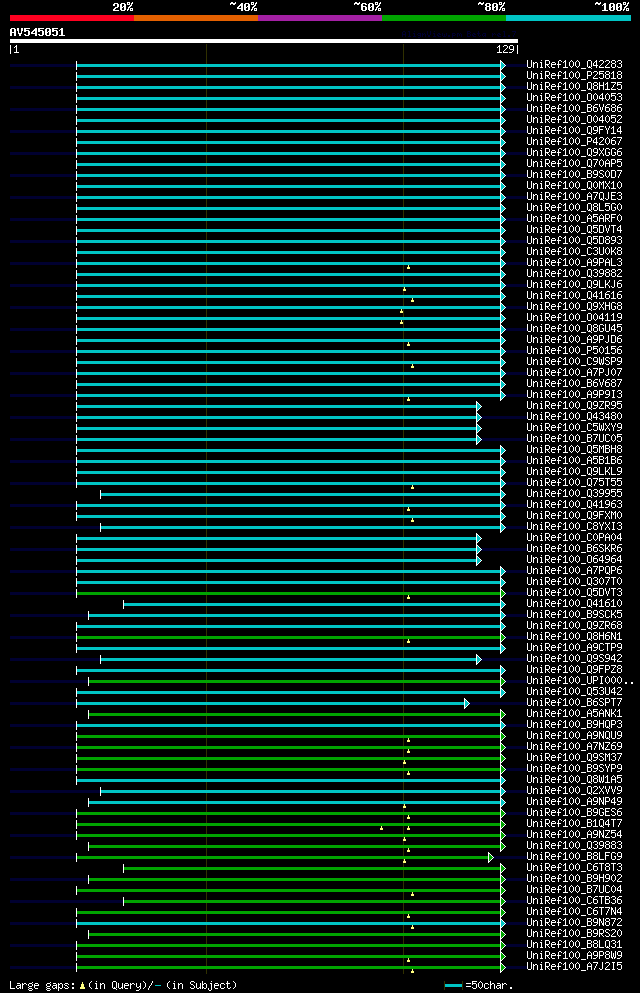The width and height of the screenshot is (640, 993).
Task: Select the UniRef100_Q41963 label
Action: [x=574, y=505]
